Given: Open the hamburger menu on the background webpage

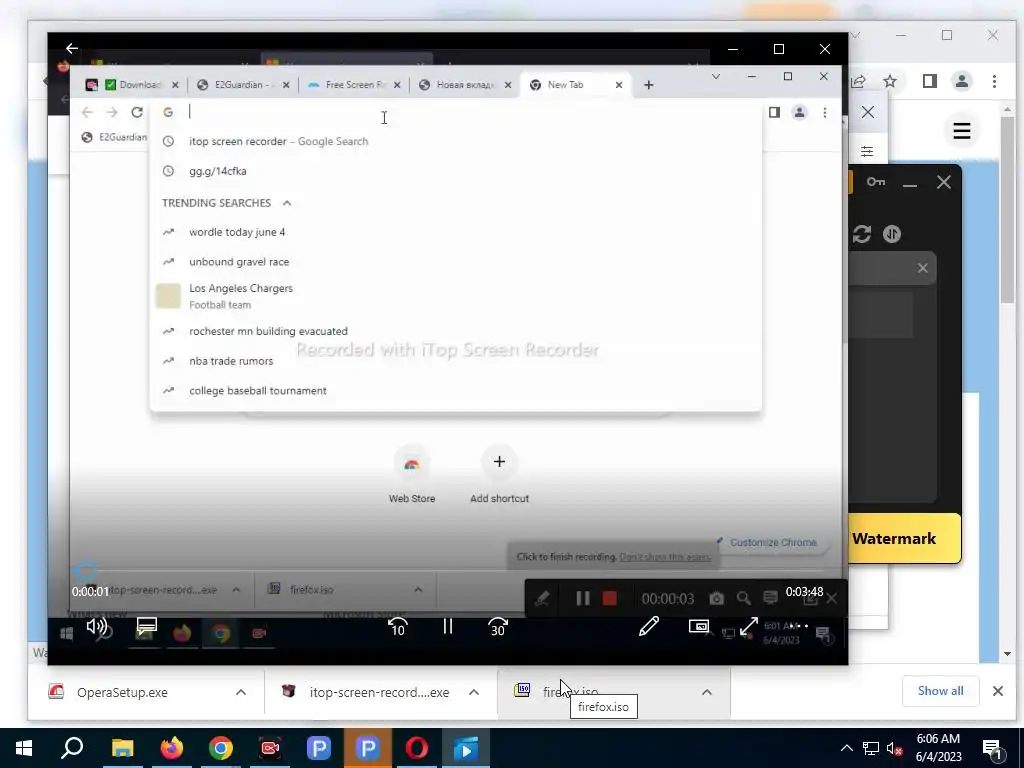Looking at the screenshot, I should (x=961, y=131).
